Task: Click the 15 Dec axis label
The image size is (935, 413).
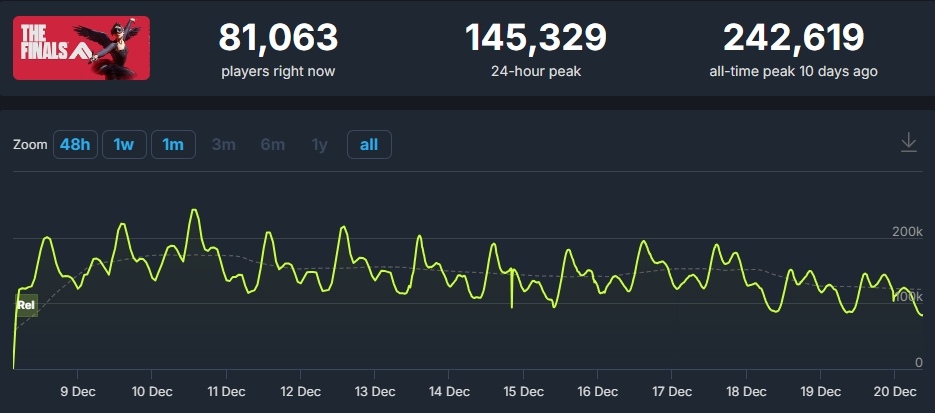Action: pos(524,391)
